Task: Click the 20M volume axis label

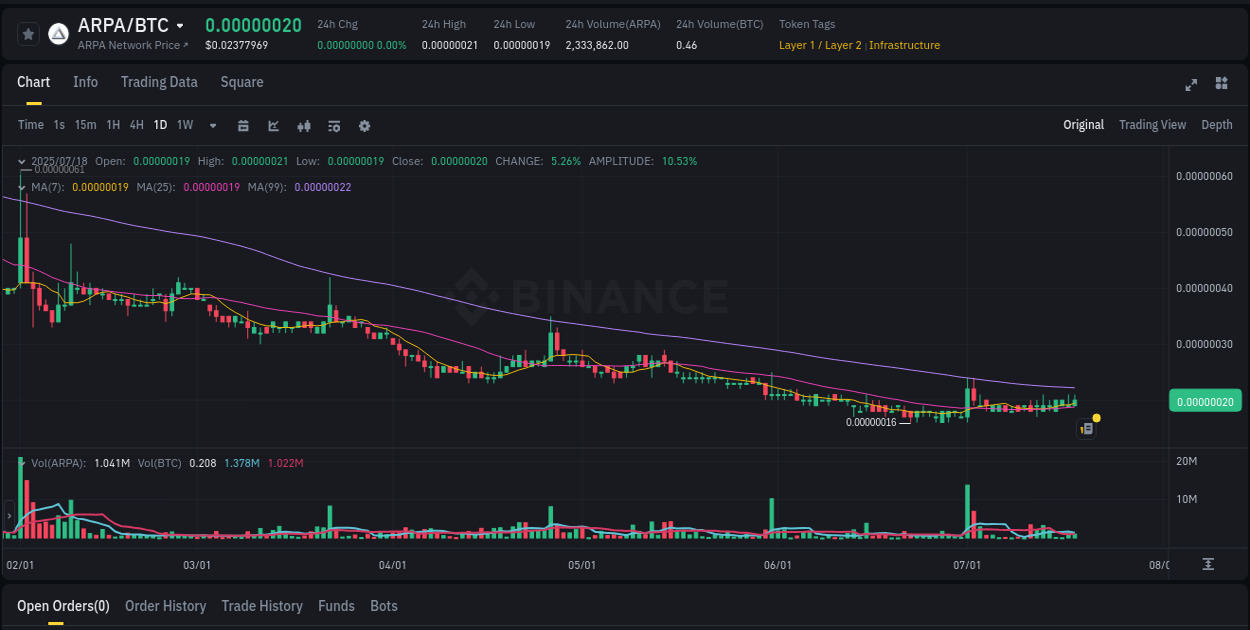Action: click(1186, 461)
